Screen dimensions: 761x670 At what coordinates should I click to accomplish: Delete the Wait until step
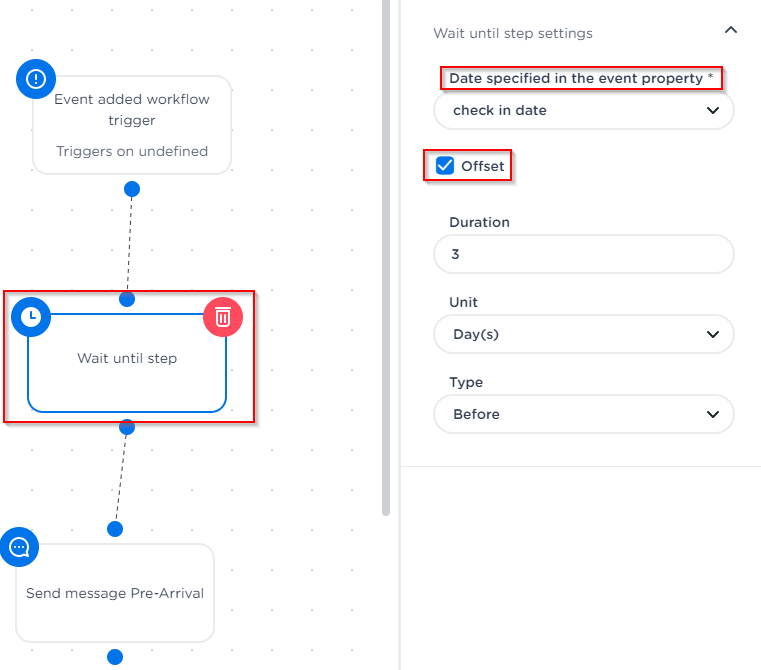223,317
